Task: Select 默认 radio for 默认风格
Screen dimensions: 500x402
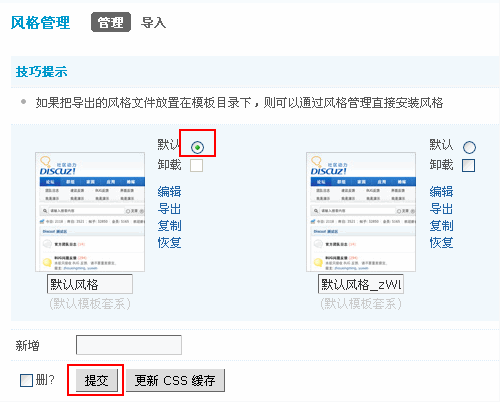Action: [197, 147]
